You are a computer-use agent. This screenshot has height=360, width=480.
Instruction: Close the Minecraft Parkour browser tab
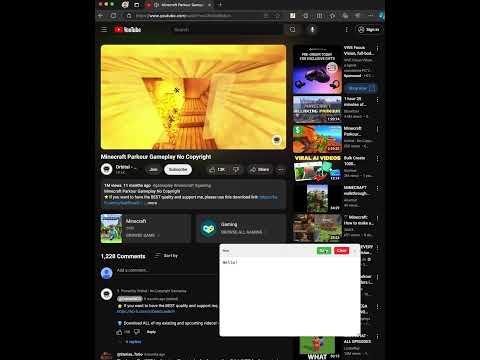[209, 5]
